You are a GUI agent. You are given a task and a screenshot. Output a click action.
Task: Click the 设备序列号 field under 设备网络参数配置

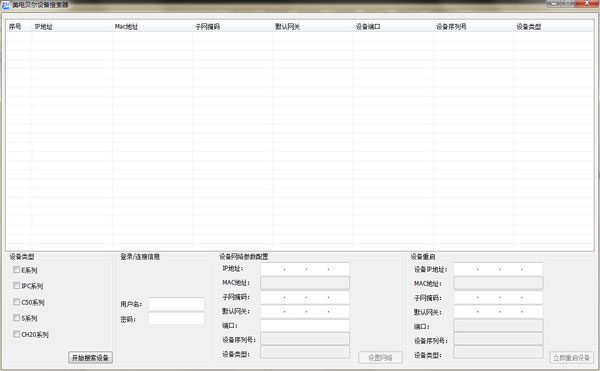(x=305, y=339)
